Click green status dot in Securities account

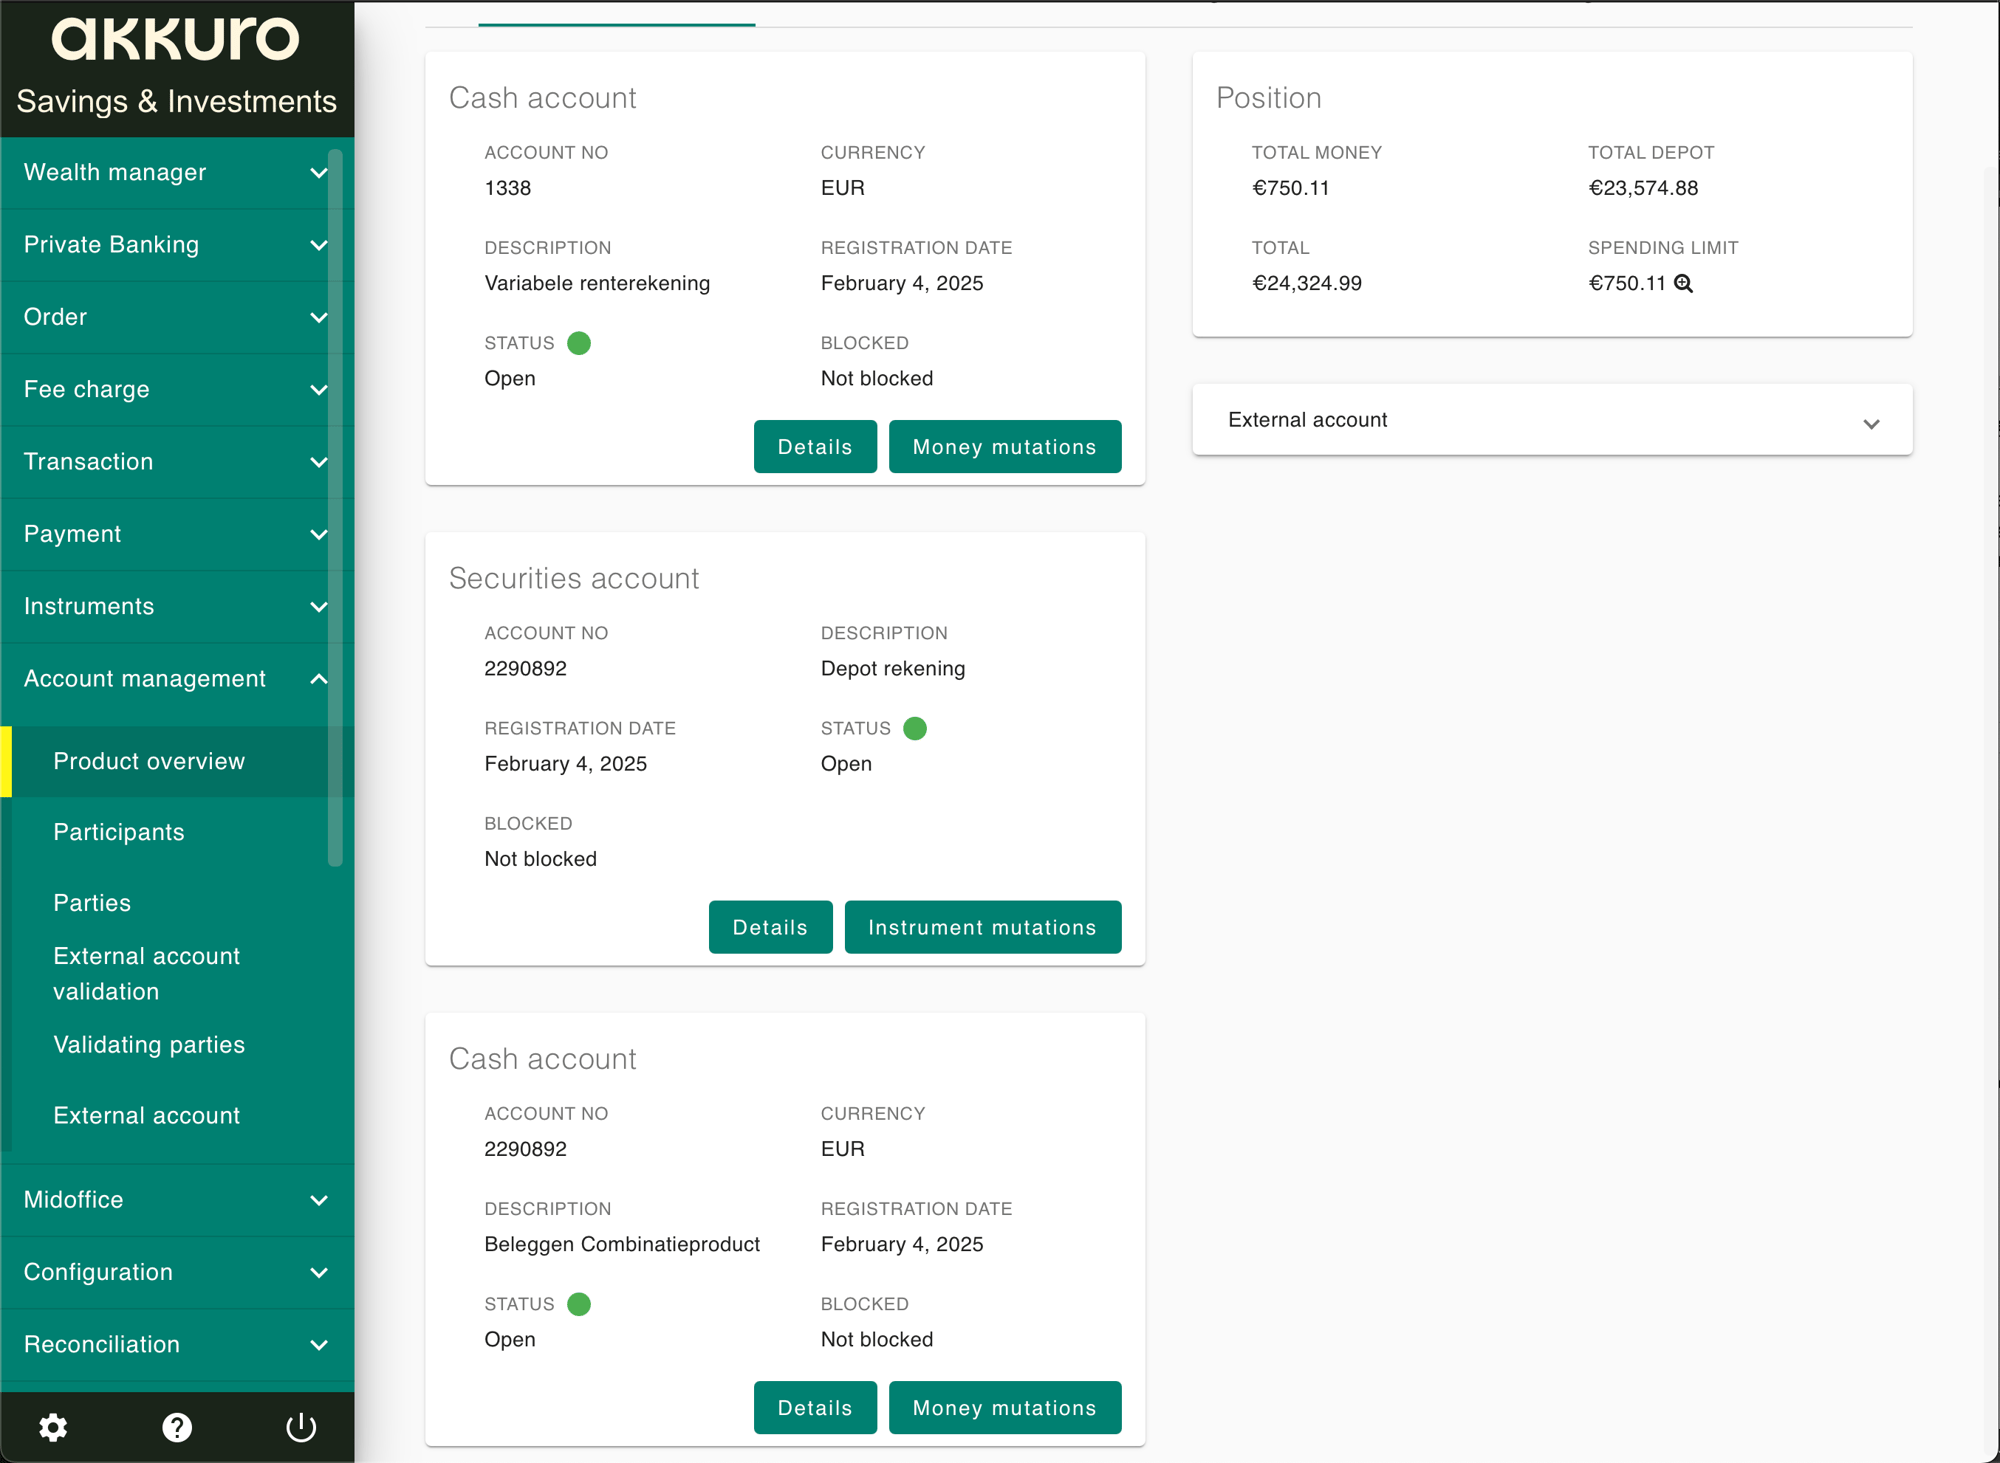point(915,728)
